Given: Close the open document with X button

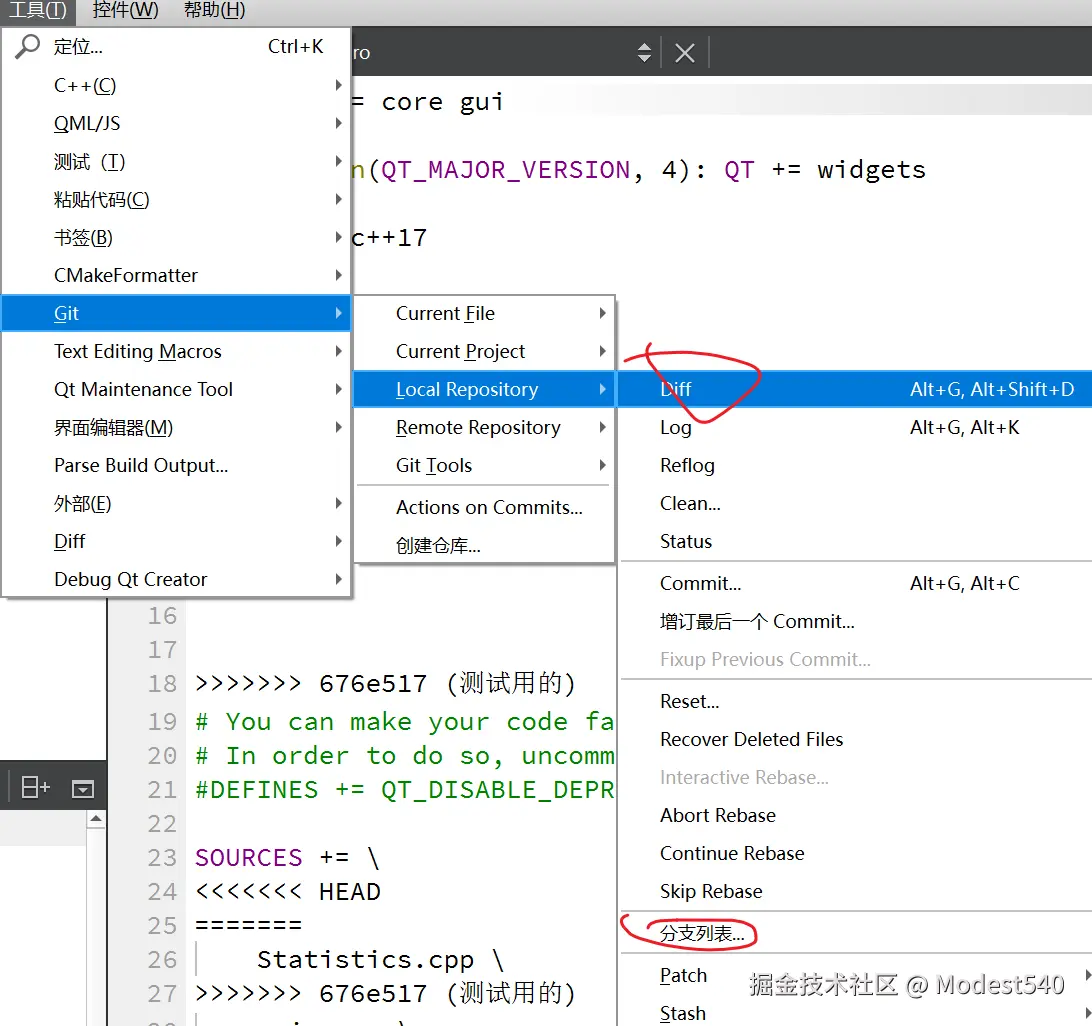Looking at the screenshot, I should (685, 53).
